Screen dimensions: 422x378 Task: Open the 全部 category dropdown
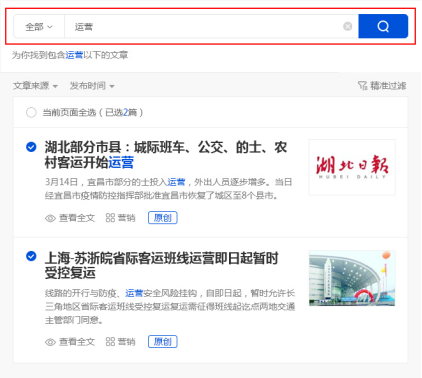(39, 27)
